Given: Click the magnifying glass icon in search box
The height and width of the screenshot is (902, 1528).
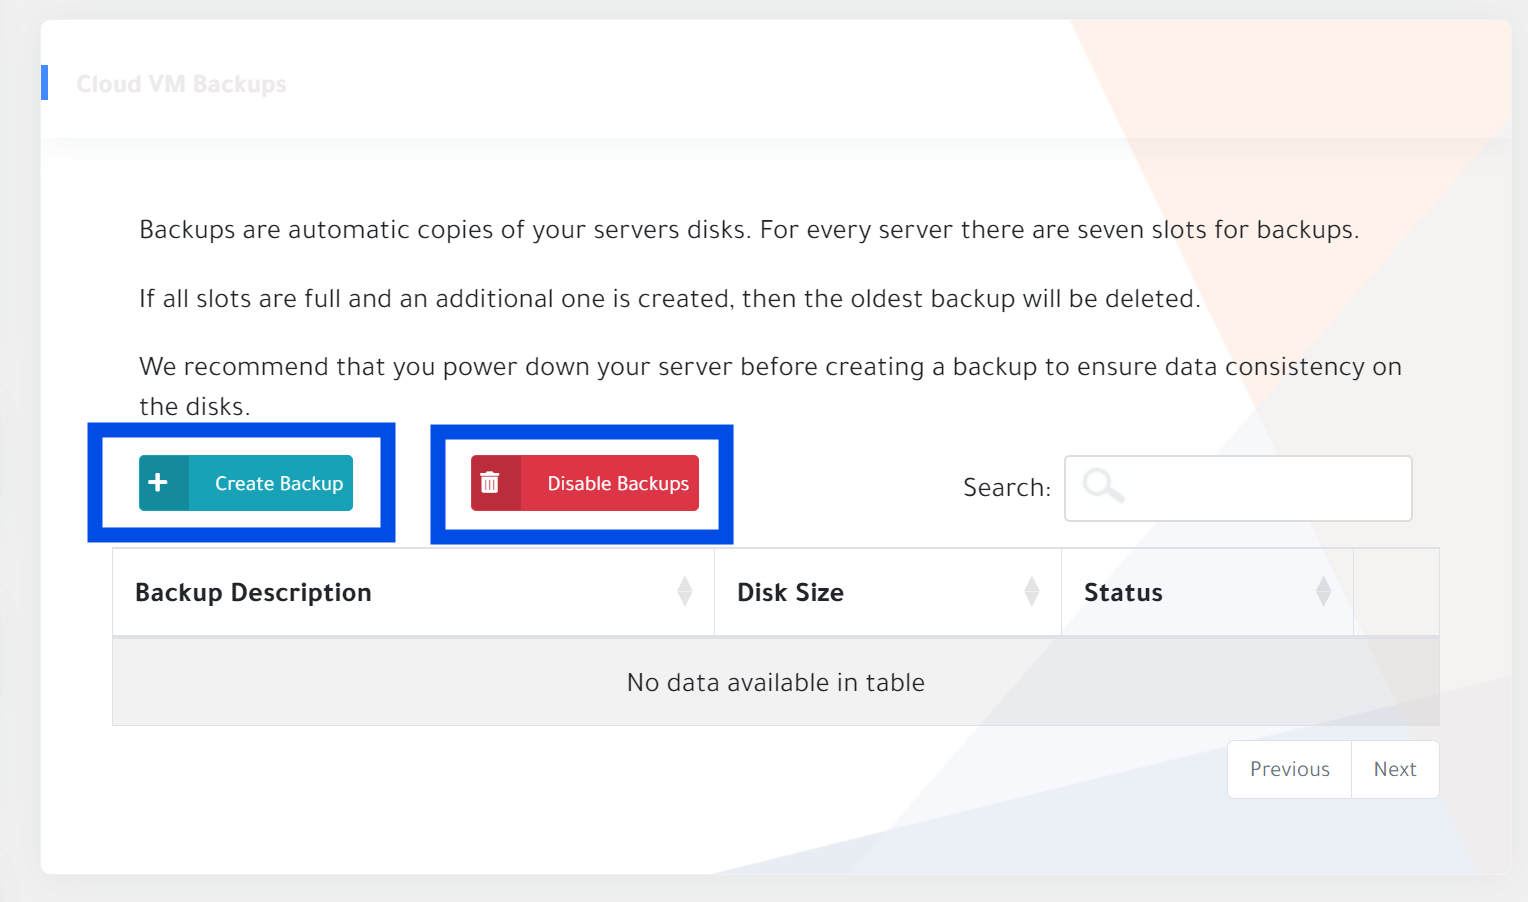Looking at the screenshot, I should click(1103, 486).
